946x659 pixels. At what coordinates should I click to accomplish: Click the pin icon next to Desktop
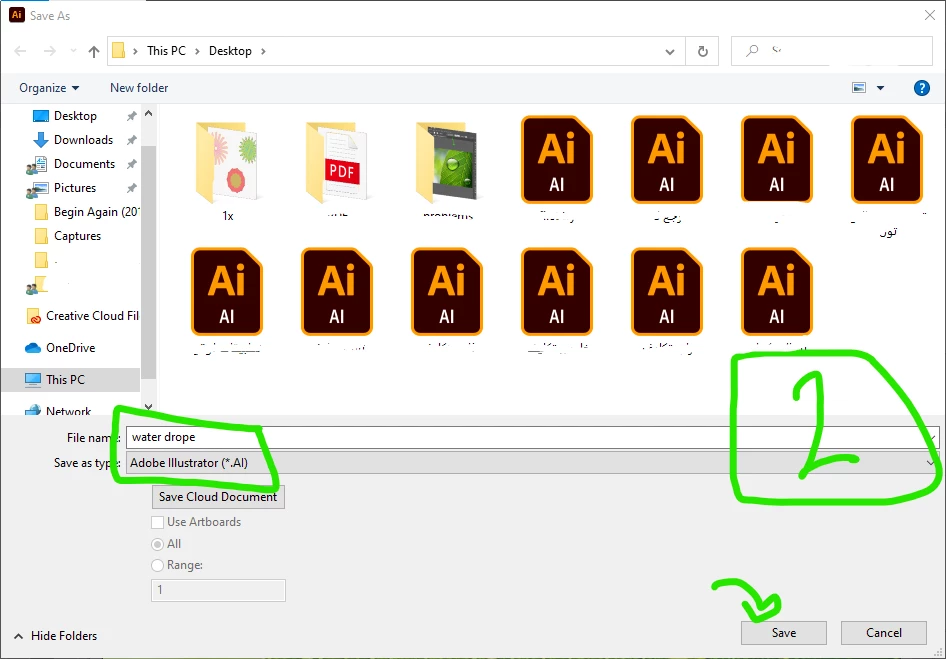(x=132, y=116)
